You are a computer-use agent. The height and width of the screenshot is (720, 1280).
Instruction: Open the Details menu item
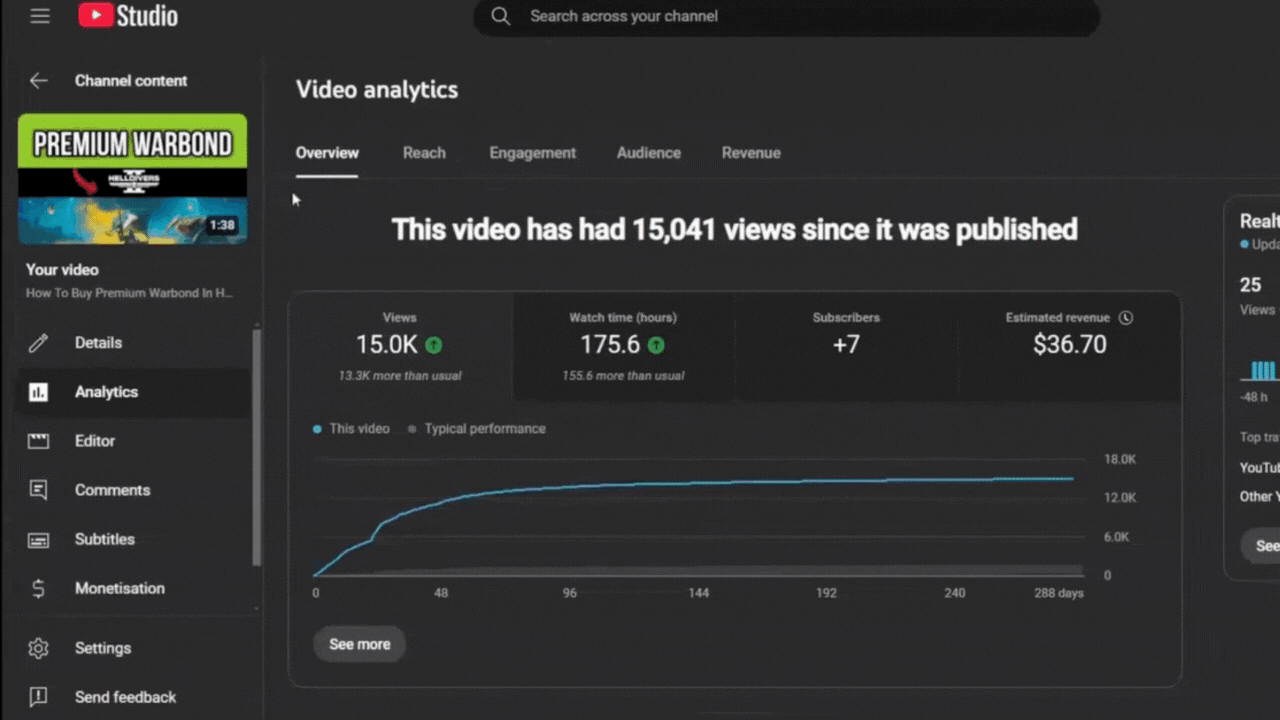(x=134, y=343)
